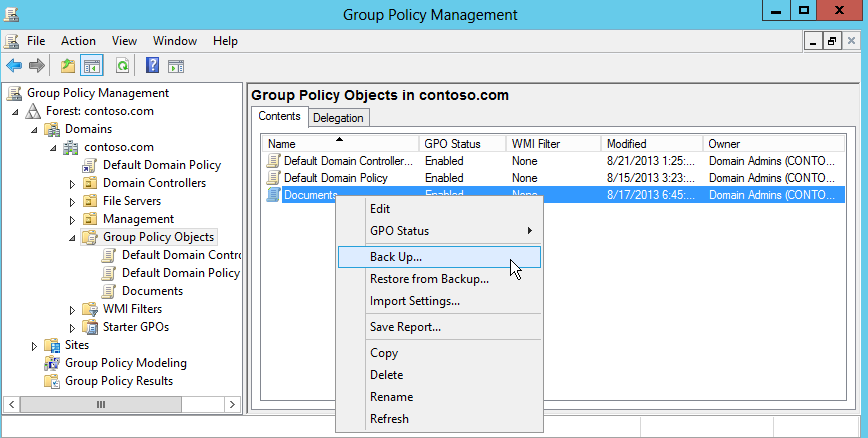Click Default Domain Controller row scroll icon
This screenshot has width=868, height=438.
[273, 161]
